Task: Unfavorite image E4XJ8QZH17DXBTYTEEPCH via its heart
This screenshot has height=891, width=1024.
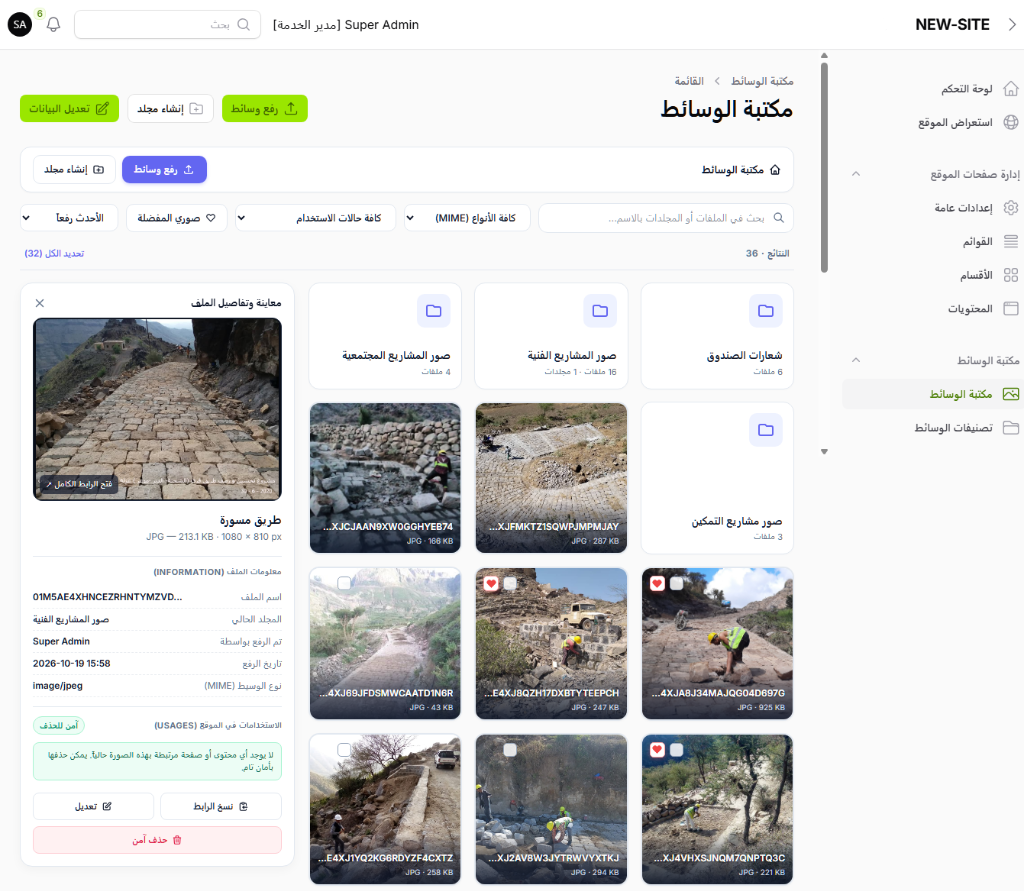Action: [491, 583]
